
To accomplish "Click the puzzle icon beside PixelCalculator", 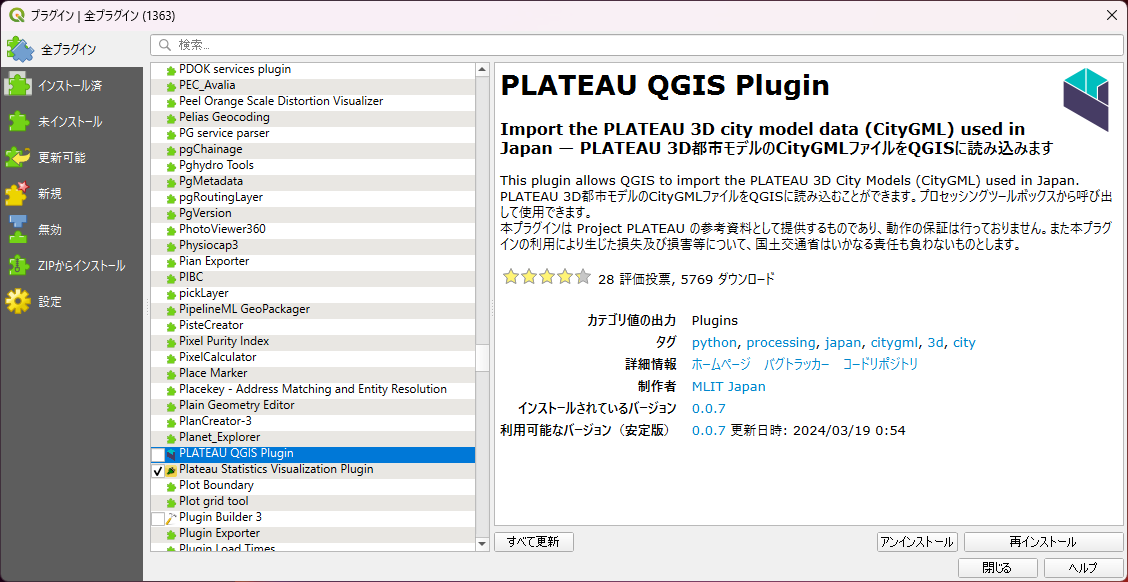I will pos(171,358).
